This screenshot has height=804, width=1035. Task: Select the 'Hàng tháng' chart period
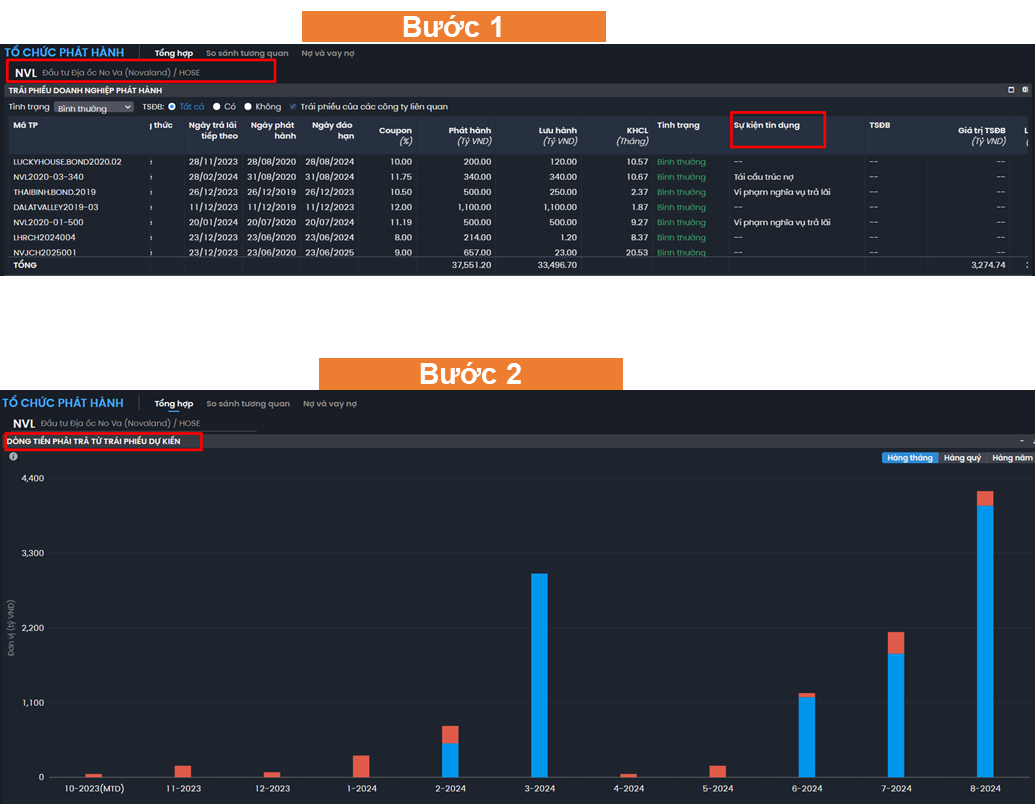click(909, 458)
